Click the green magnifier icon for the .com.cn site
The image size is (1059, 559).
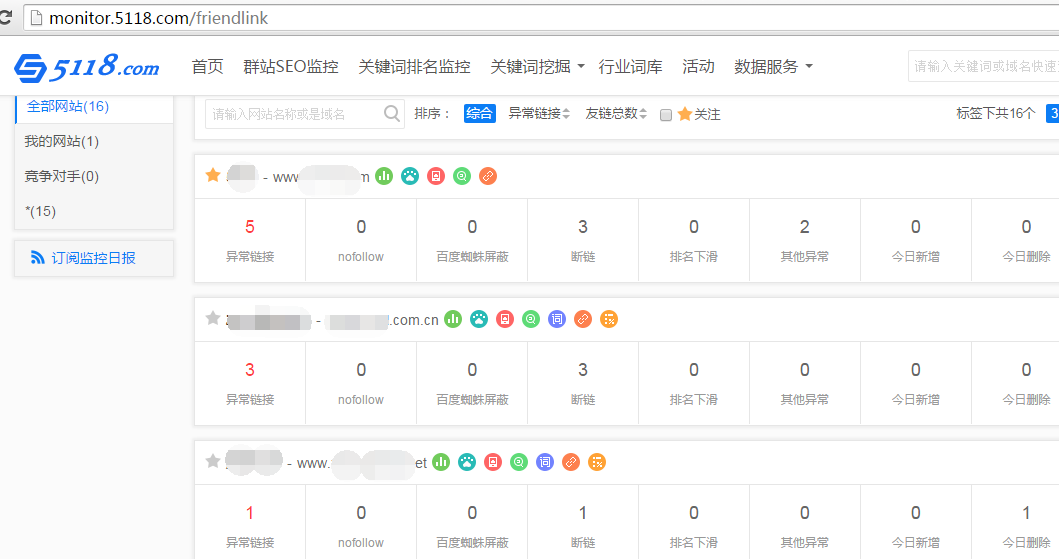click(x=531, y=319)
